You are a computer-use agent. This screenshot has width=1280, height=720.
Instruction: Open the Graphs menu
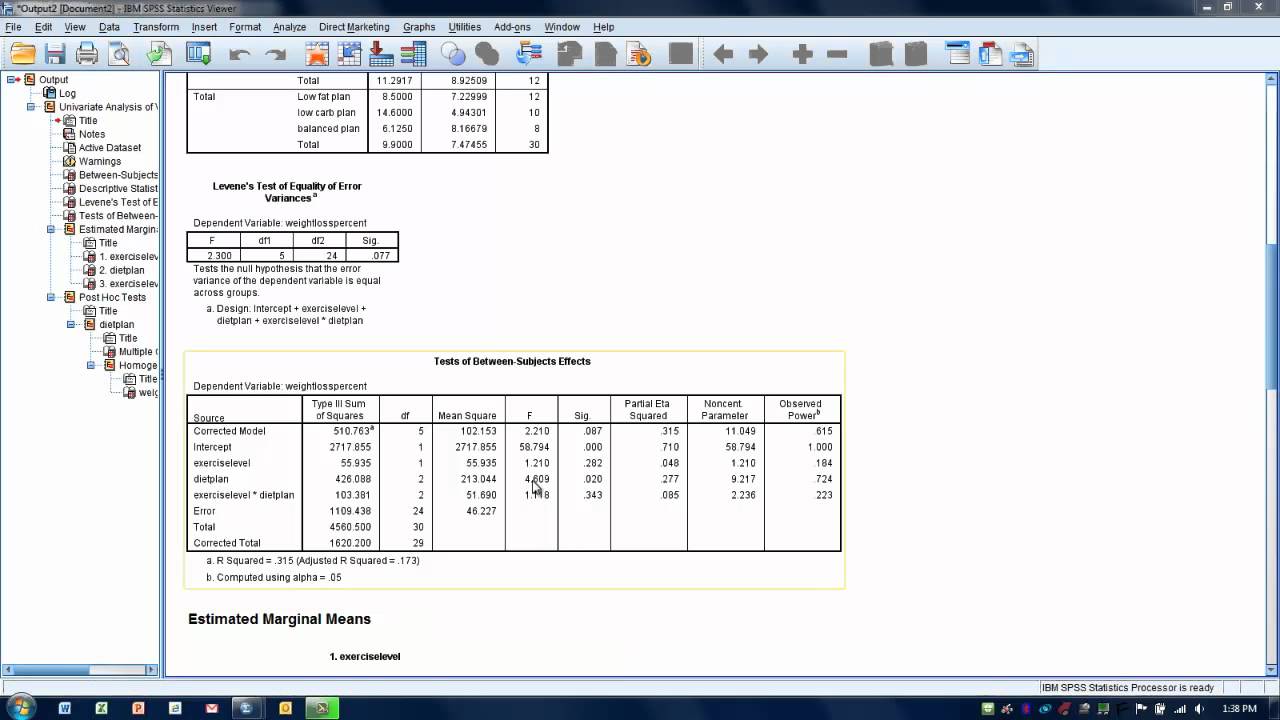point(419,27)
